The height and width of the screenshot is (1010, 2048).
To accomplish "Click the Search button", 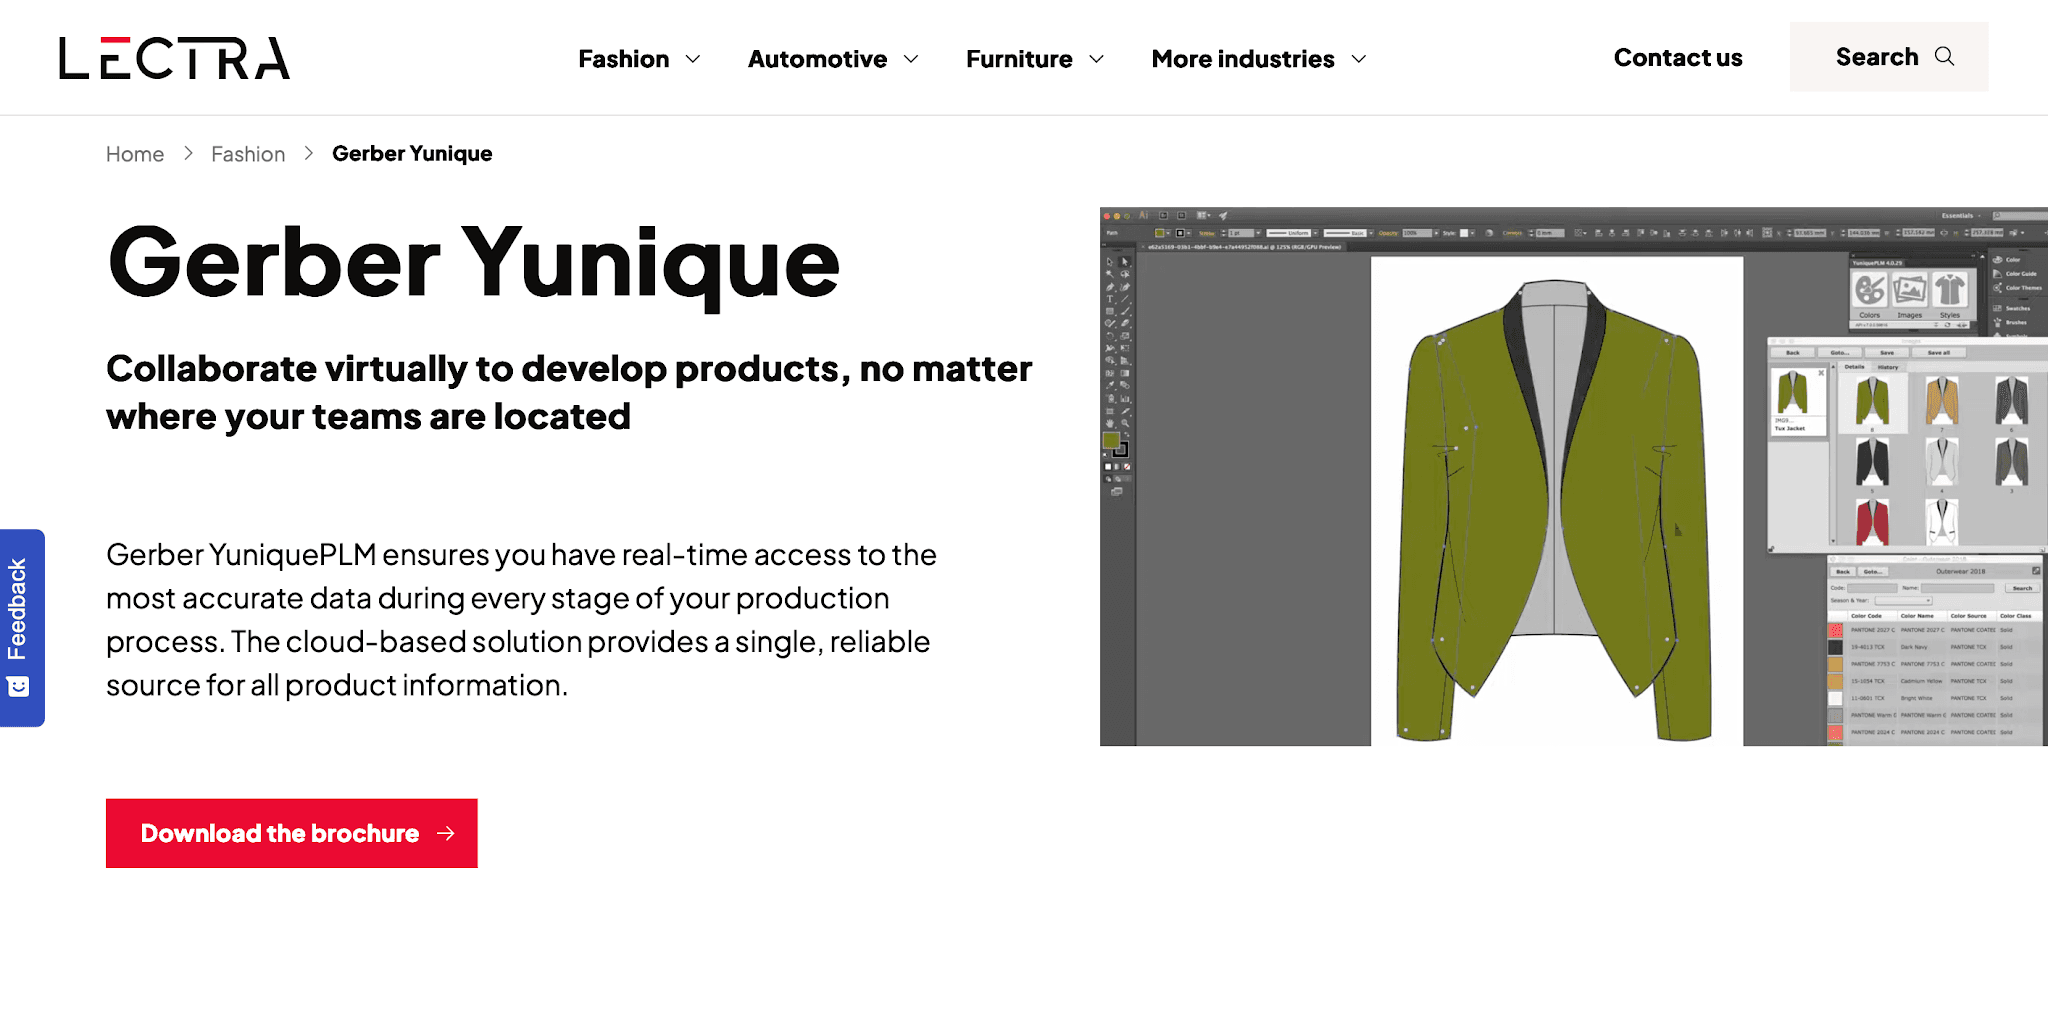I will (x=1889, y=57).
